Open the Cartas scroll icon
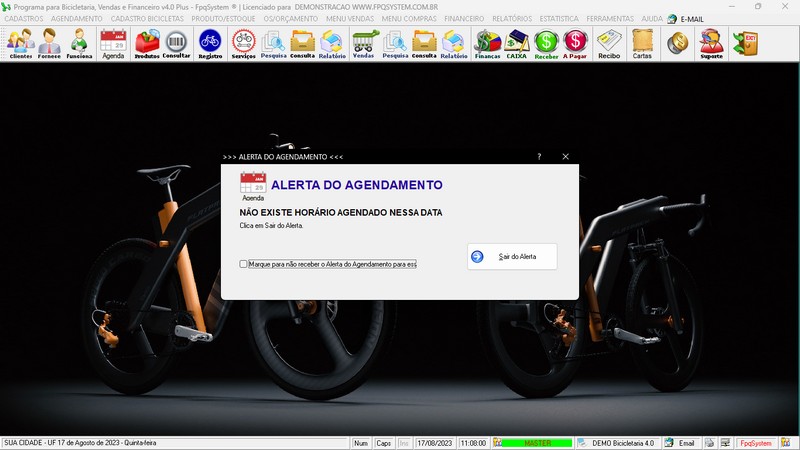Image resolution: width=800 pixels, height=450 pixels. click(642, 44)
